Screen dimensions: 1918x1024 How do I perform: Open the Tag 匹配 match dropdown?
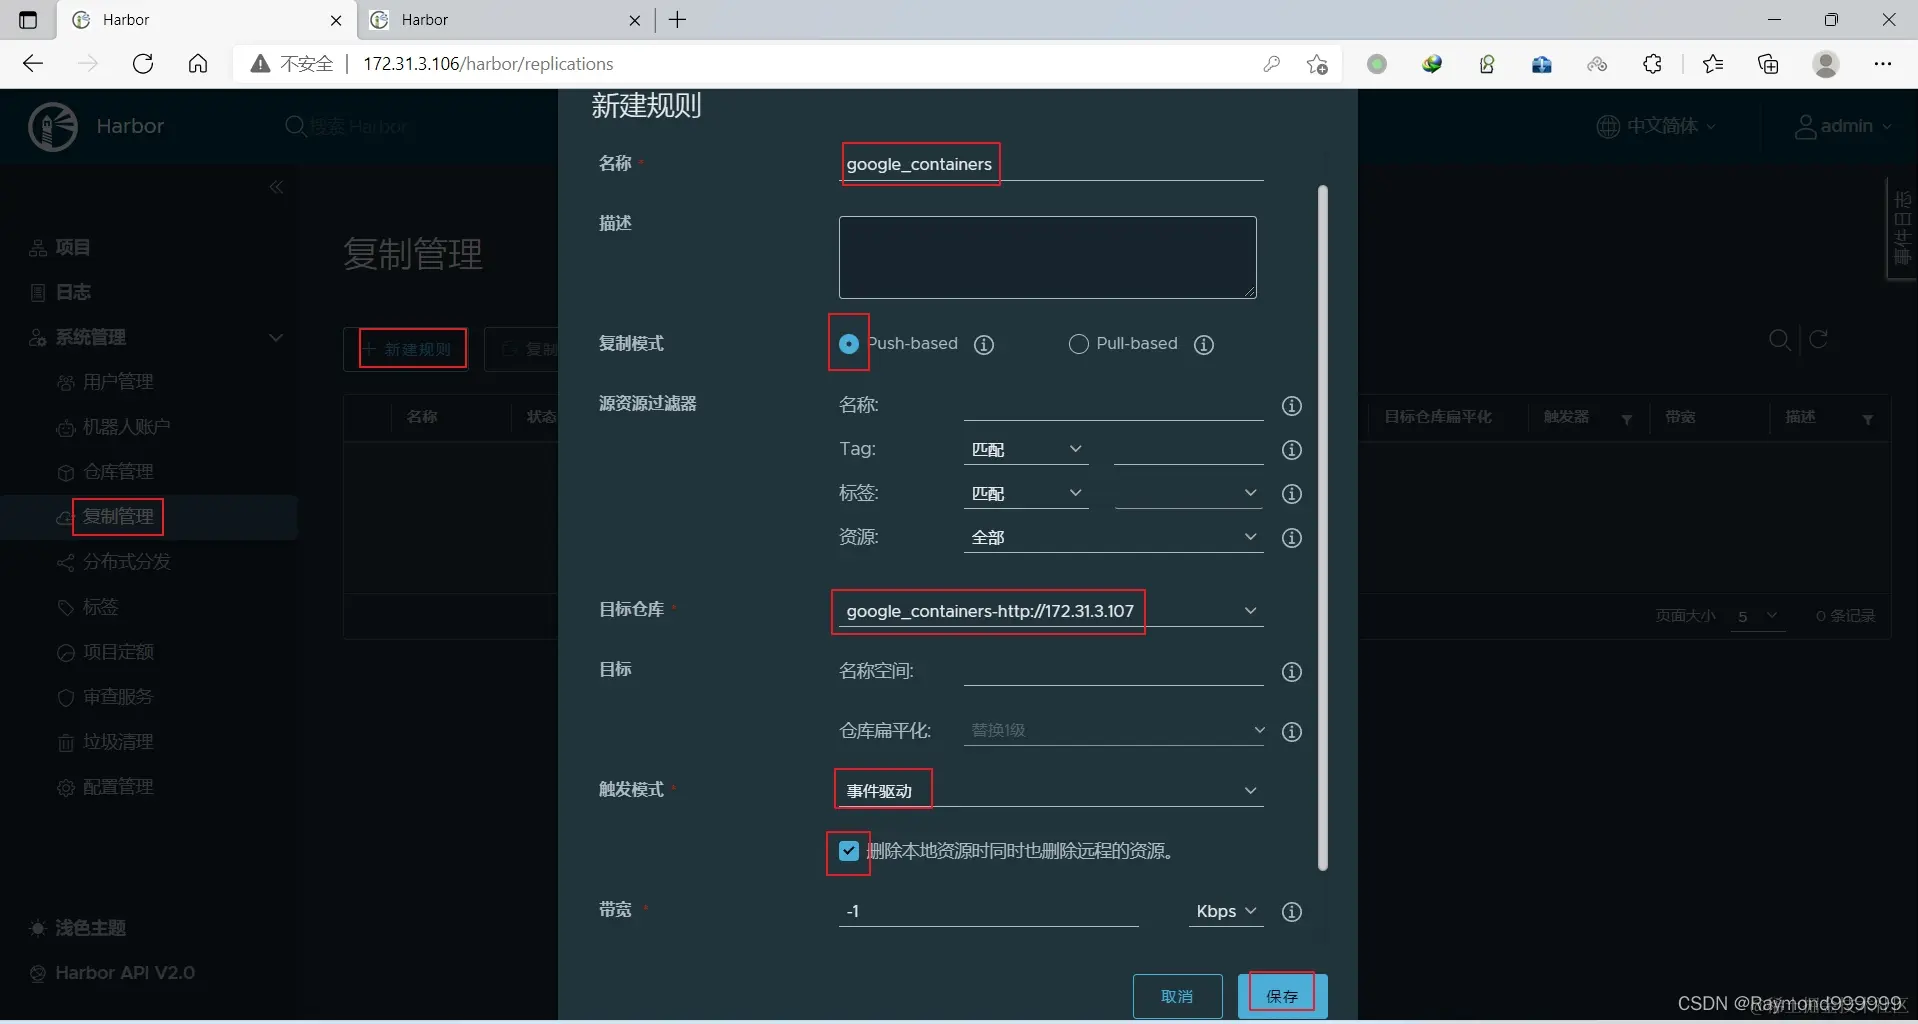(x=1027, y=449)
